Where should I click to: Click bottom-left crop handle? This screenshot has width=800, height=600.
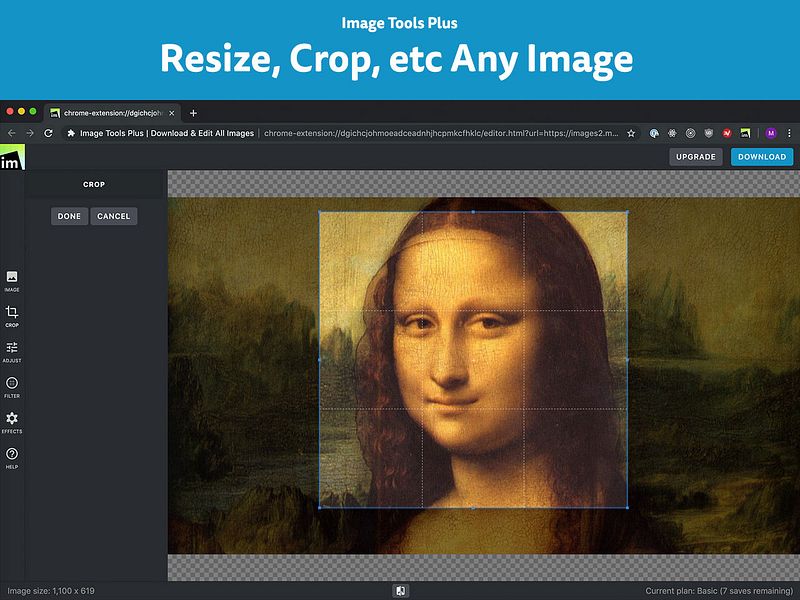tap(320, 508)
